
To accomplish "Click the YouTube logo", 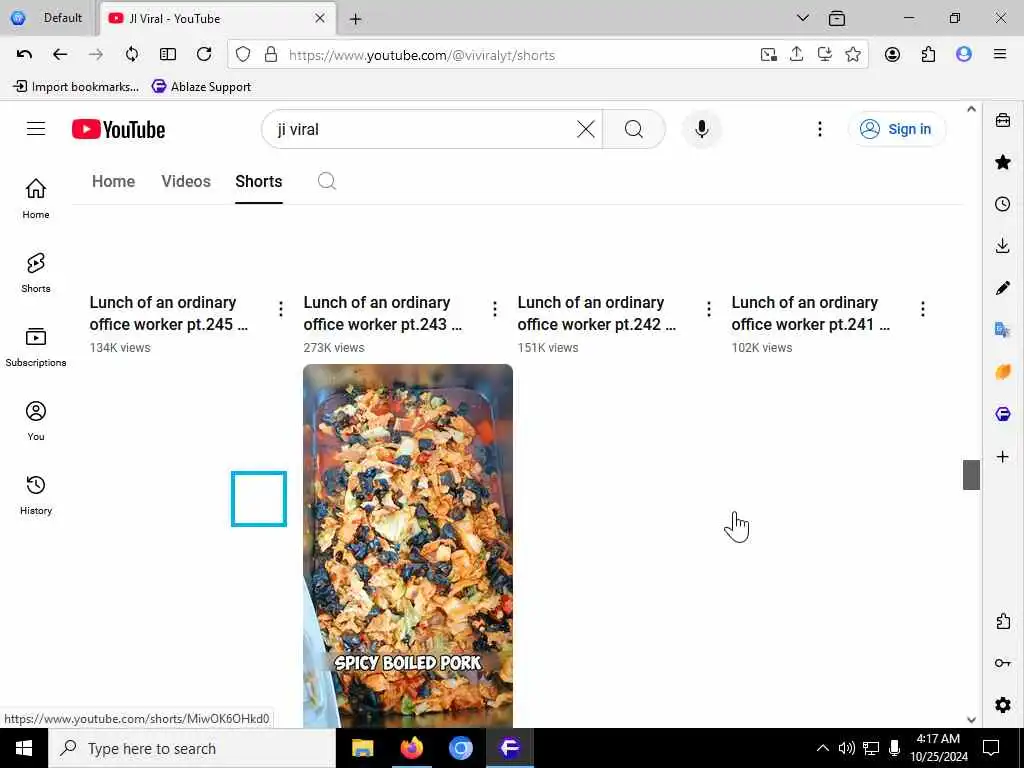I will (118, 129).
